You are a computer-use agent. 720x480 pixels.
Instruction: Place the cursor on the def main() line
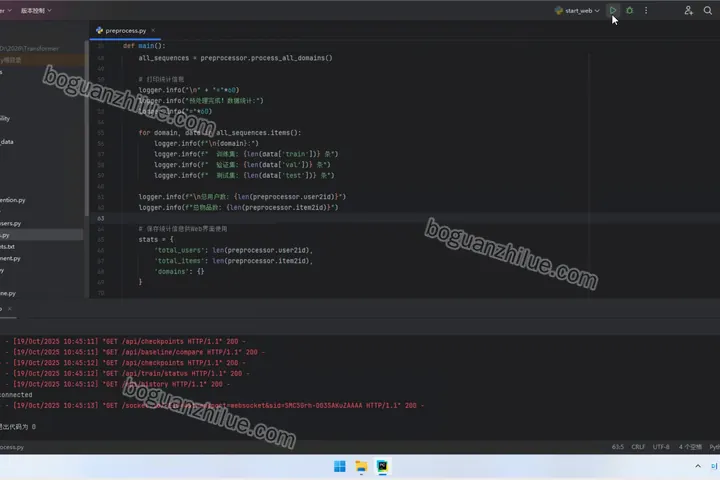(144, 46)
